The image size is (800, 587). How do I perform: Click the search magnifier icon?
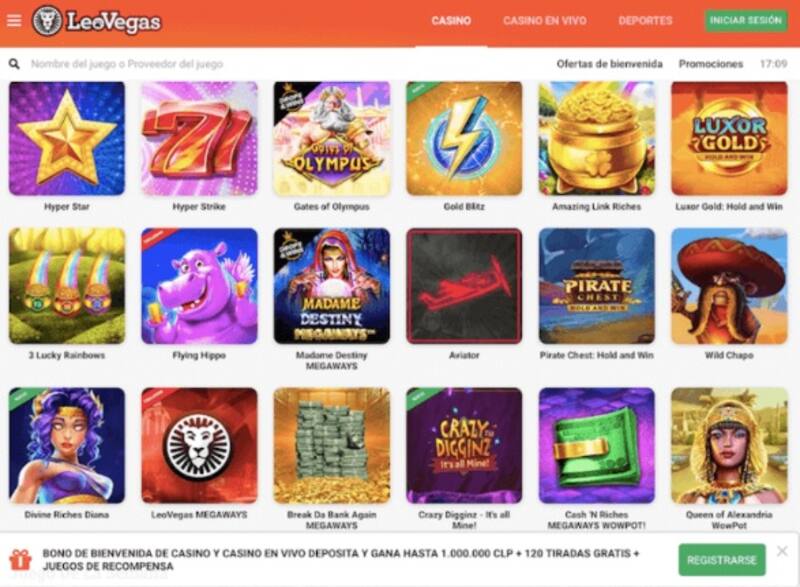14,64
